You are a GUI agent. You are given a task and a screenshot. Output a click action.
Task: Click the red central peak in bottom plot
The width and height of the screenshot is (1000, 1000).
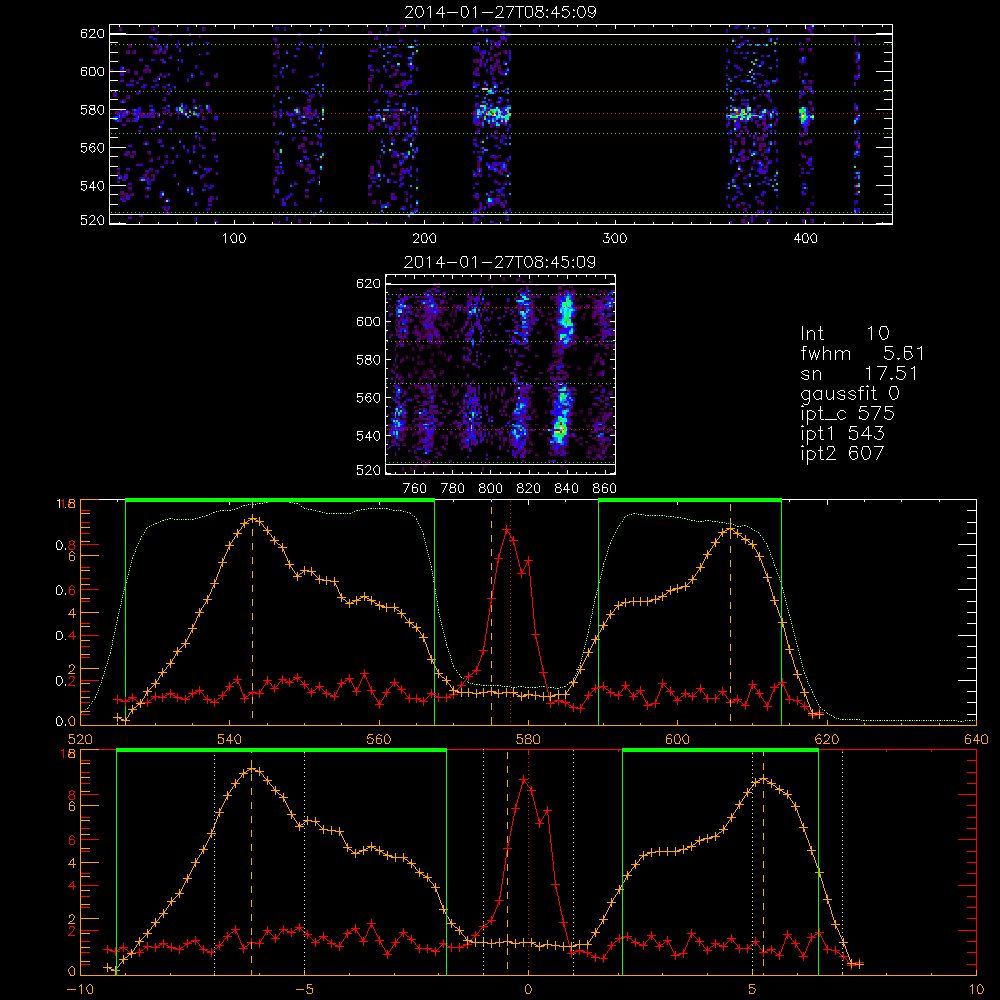[x=524, y=779]
